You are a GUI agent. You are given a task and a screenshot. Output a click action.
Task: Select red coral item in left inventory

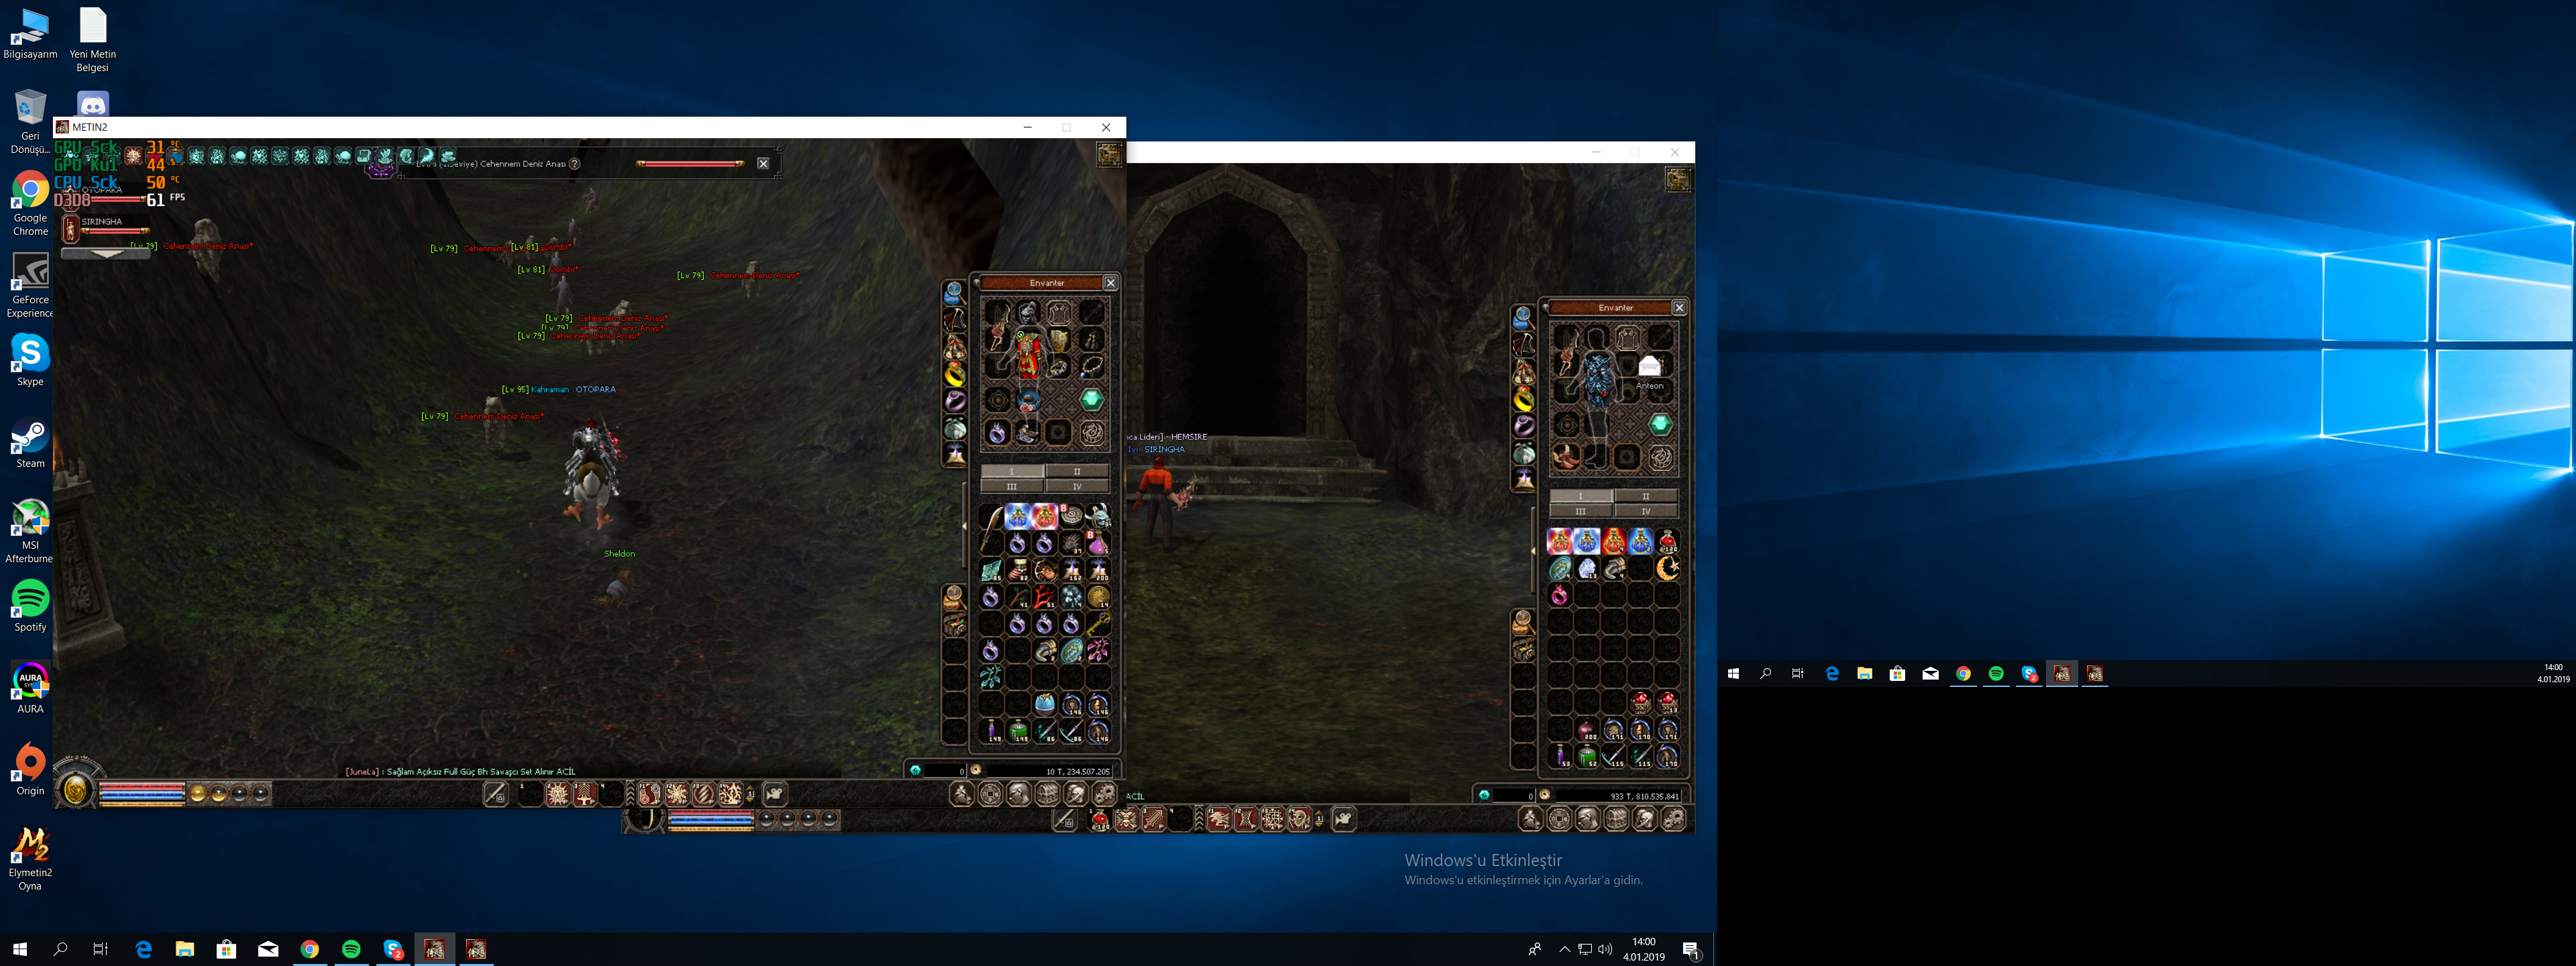1044,597
